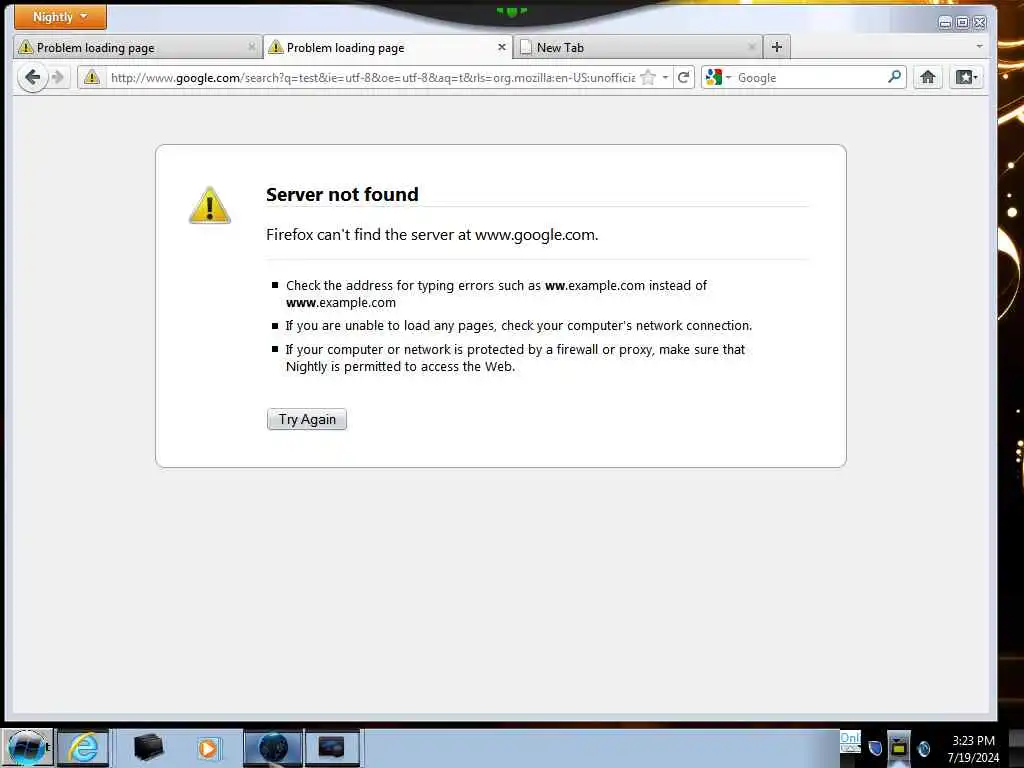Click the firewall or proxy bullet text
Viewport: 1024px width, 768px height.
tap(515, 358)
